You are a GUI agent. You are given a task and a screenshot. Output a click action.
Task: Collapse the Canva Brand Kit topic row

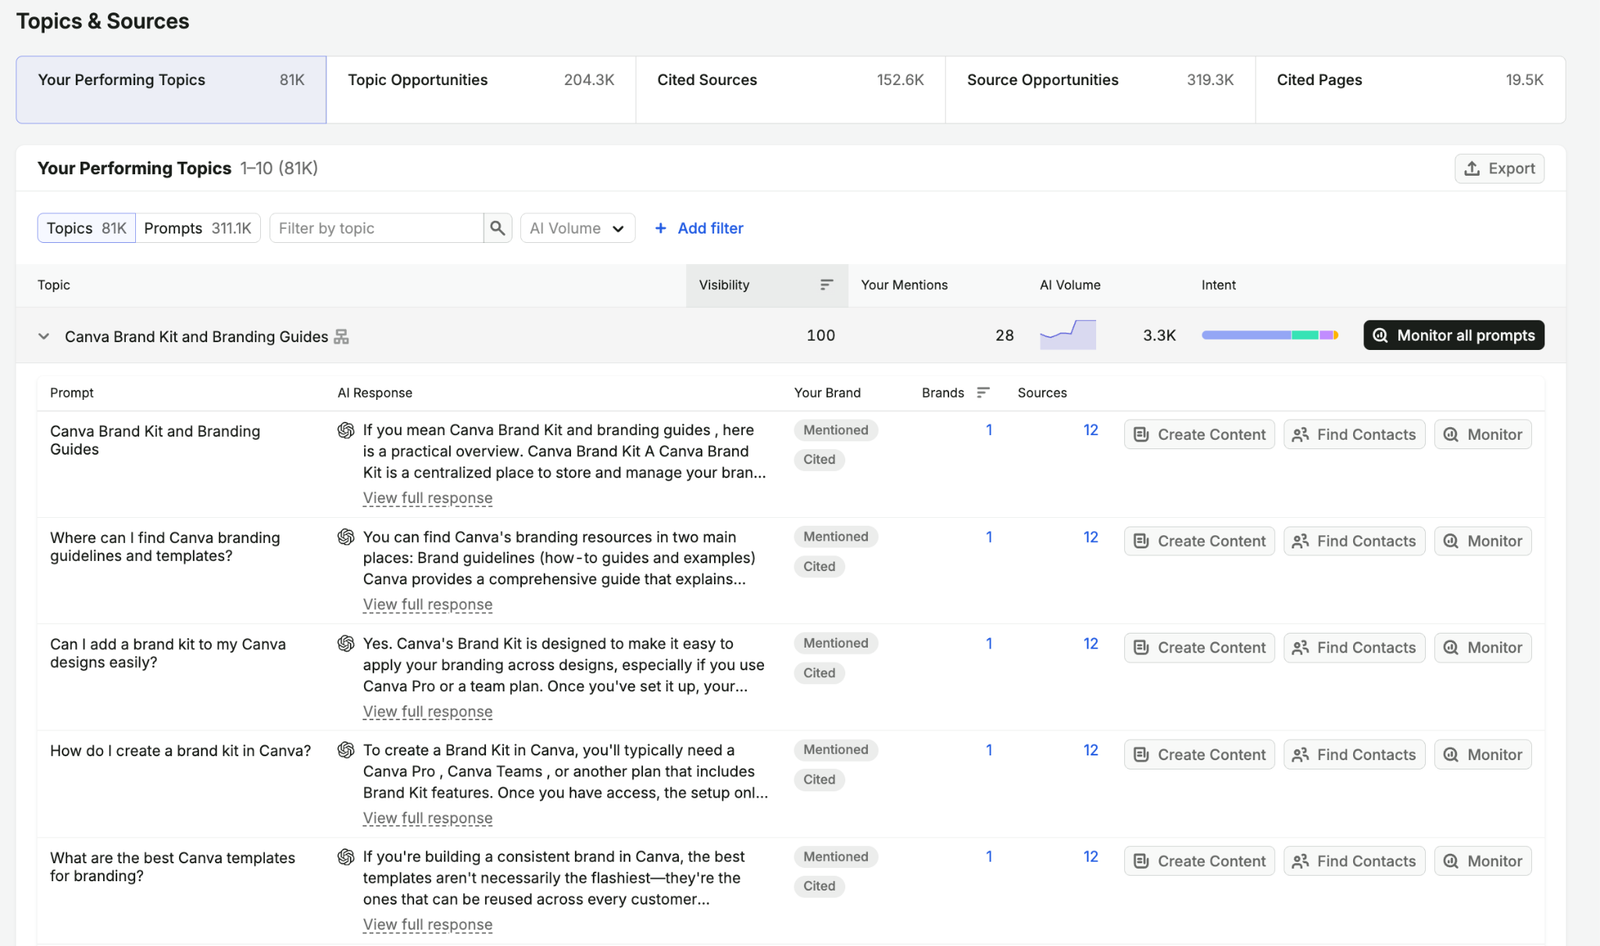(44, 336)
